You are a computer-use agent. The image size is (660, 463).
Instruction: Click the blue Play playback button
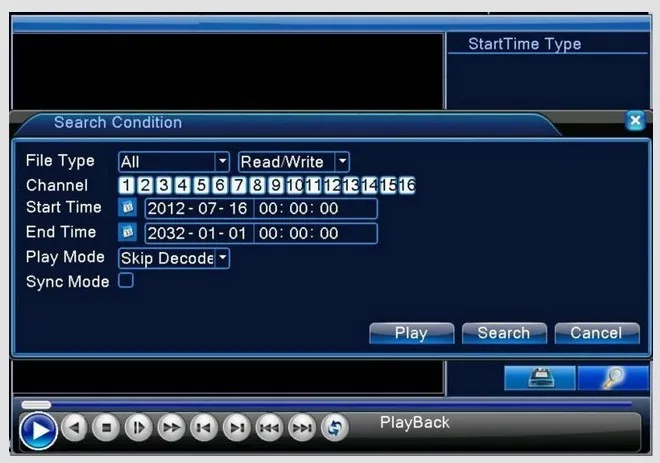(38, 430)
